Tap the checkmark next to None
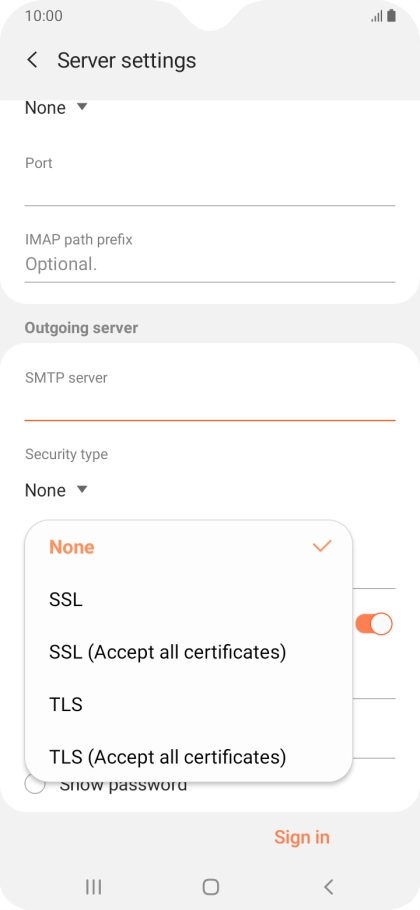420x910 pixels. [322, 546]
